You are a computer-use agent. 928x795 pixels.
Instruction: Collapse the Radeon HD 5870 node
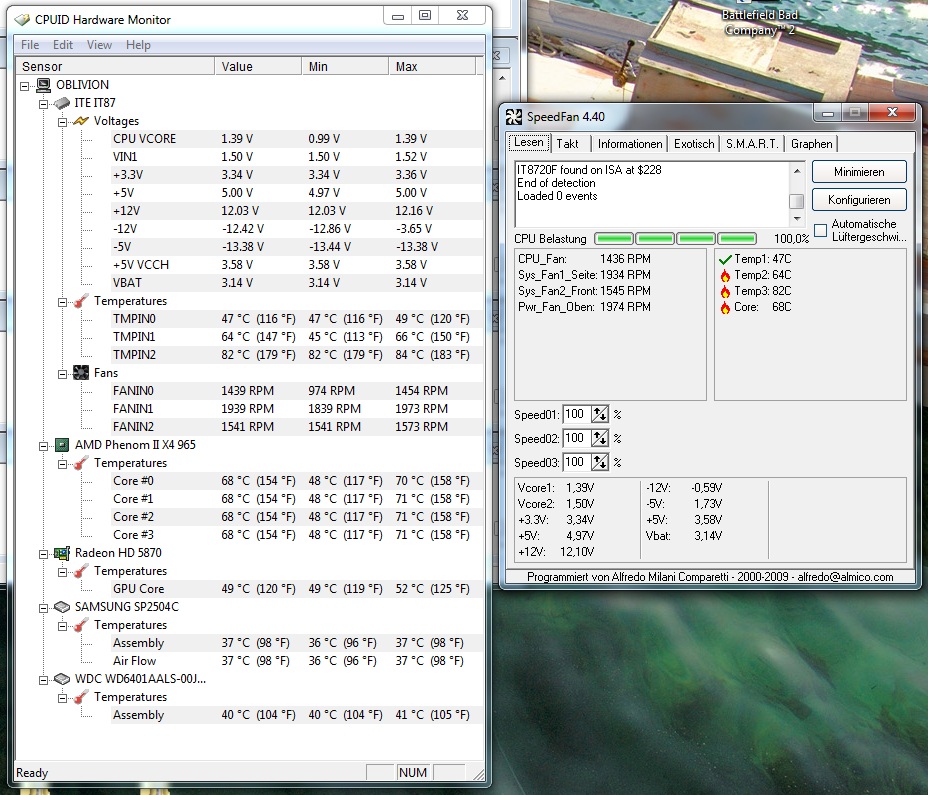coord(43,554)
